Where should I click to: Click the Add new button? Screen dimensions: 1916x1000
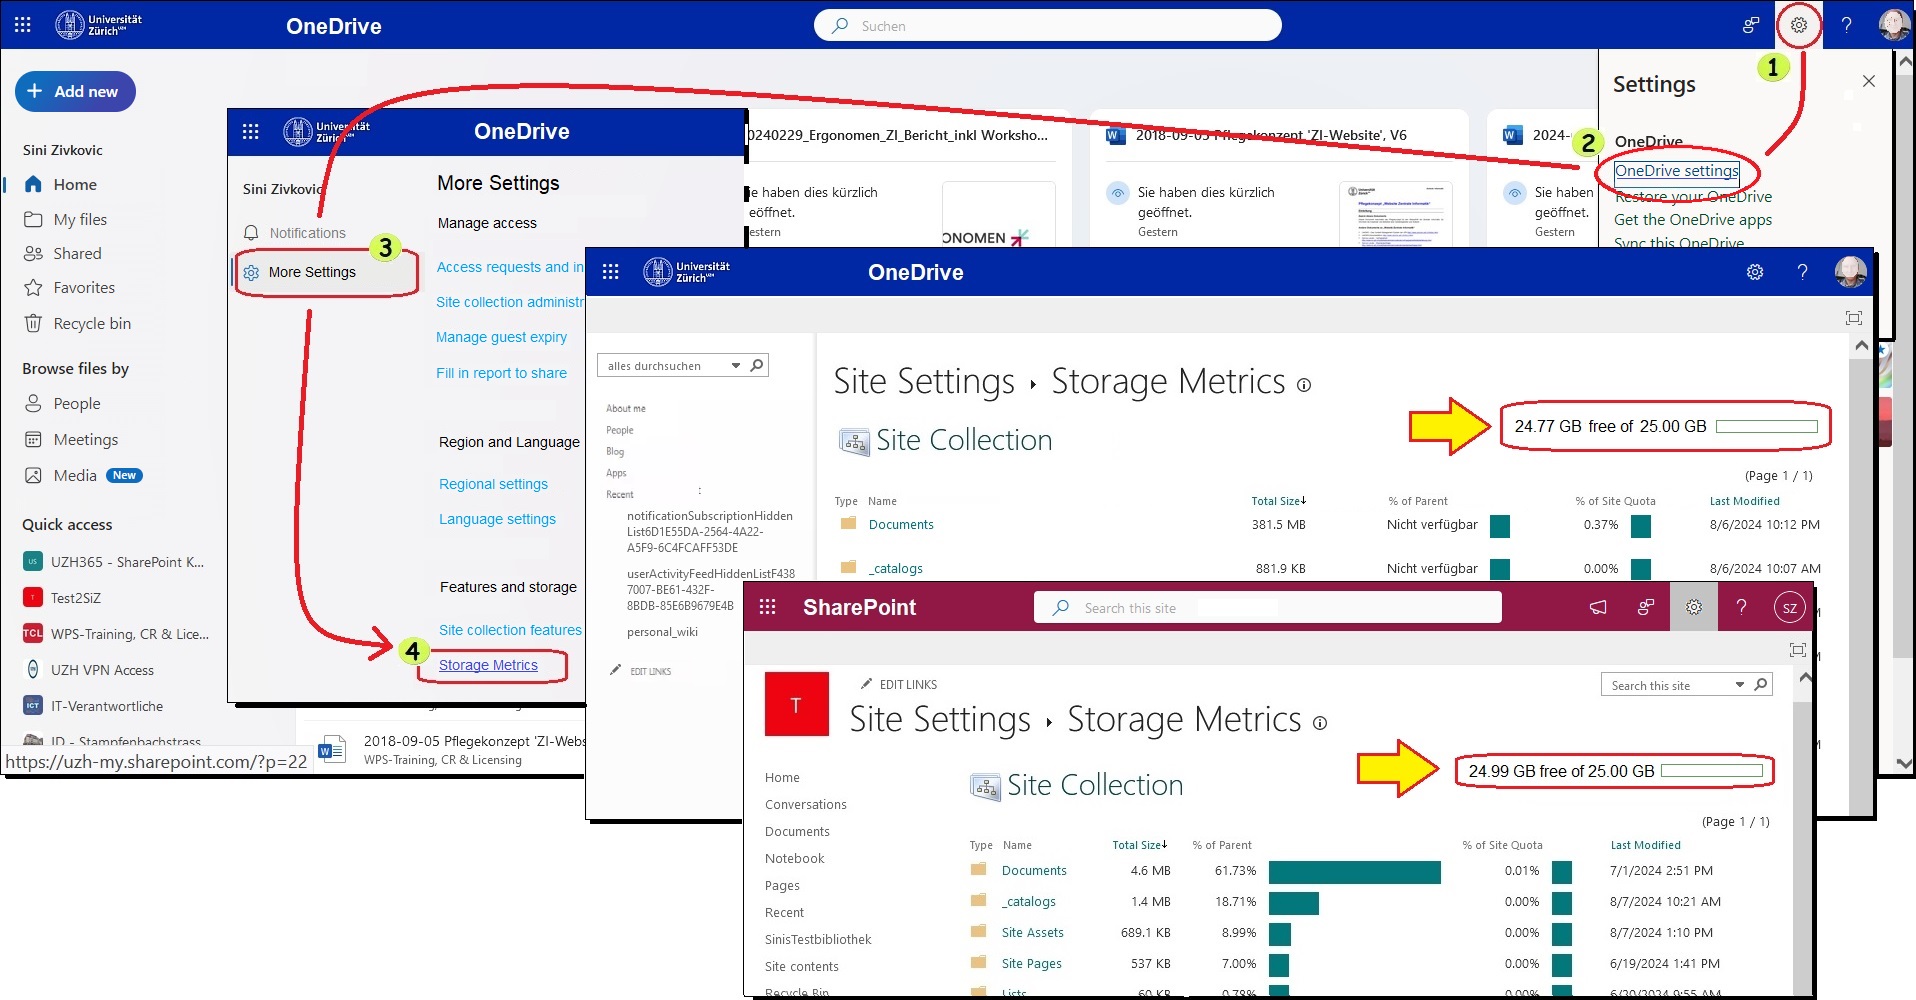(x=75, y=91)
